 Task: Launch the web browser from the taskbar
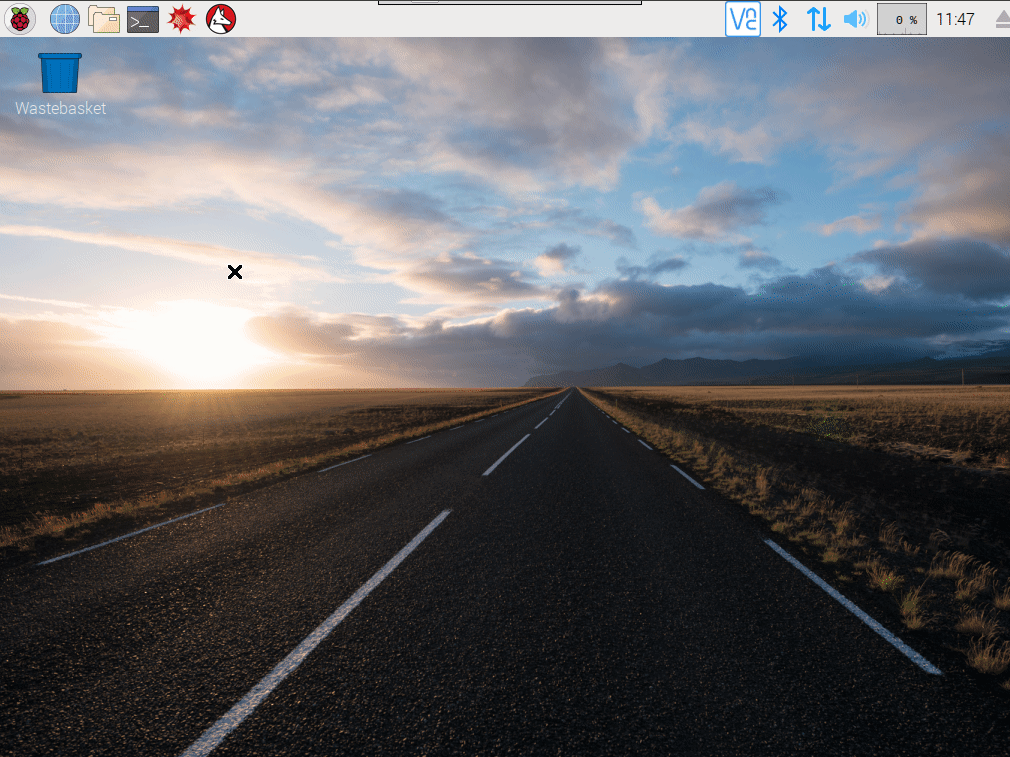64,18
